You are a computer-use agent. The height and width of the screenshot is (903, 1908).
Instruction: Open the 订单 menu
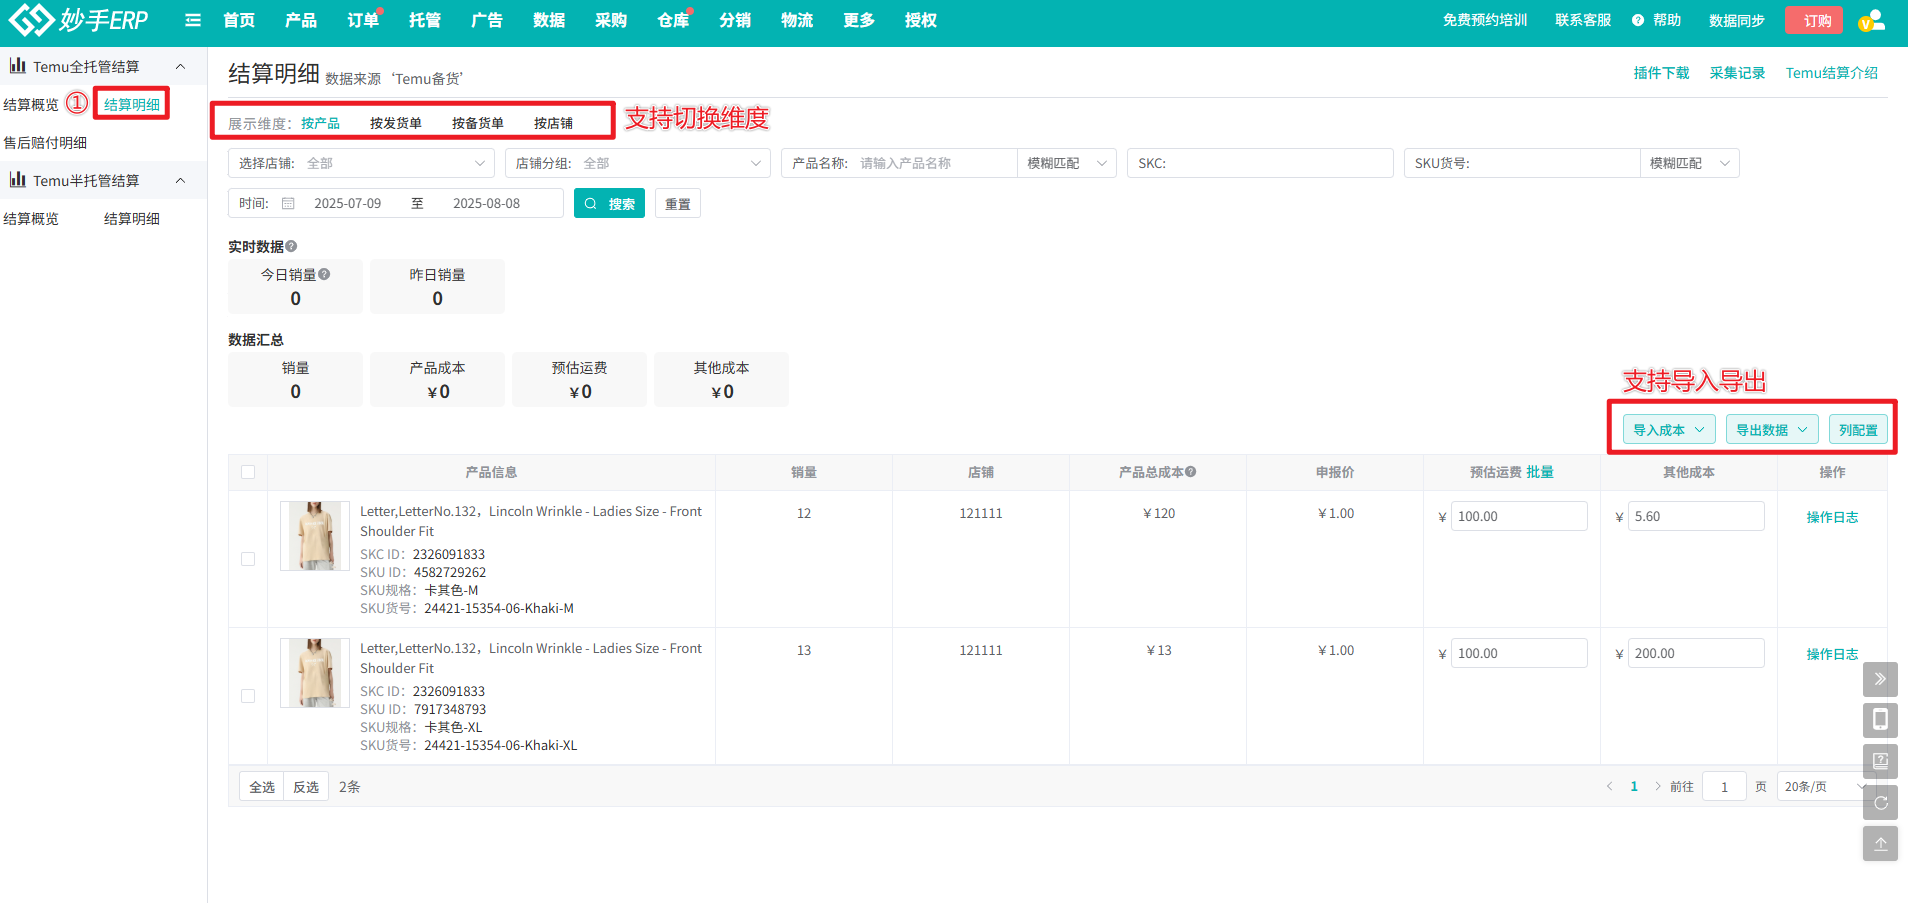362,20
